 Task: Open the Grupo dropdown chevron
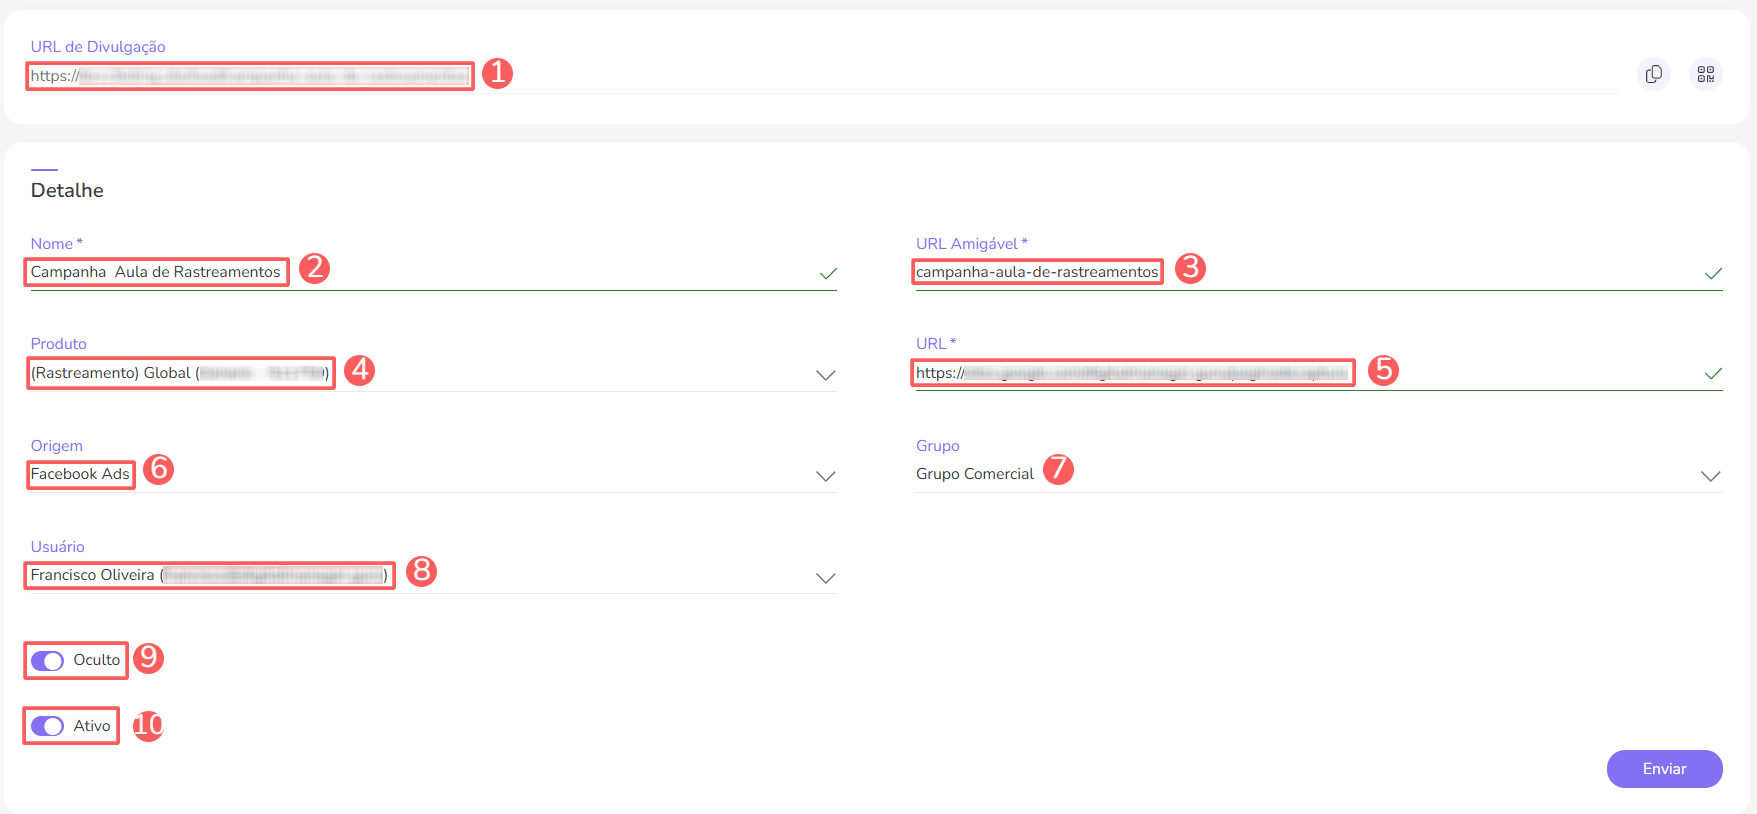pos(1710,476)
